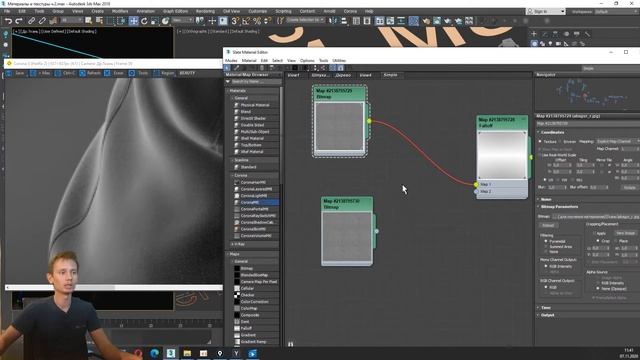Click the Render Setup icon
The height and width of the screenshot is (360, 640).
pos(426,21)
